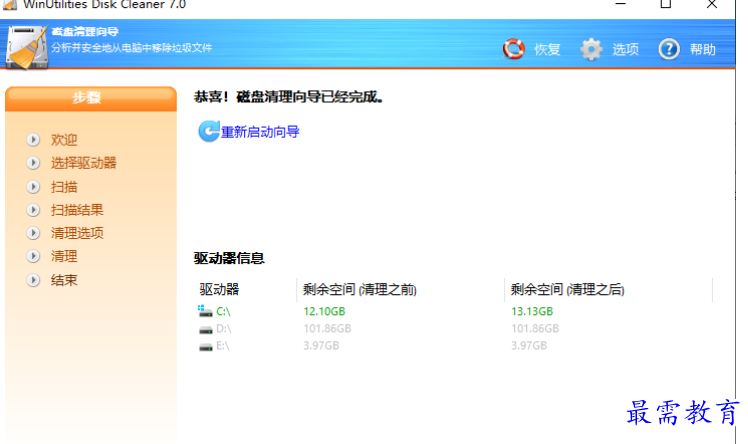The image size is (748, 444).
Task: Click the arrow icon beside 欢迎
Action: point(33,139)
